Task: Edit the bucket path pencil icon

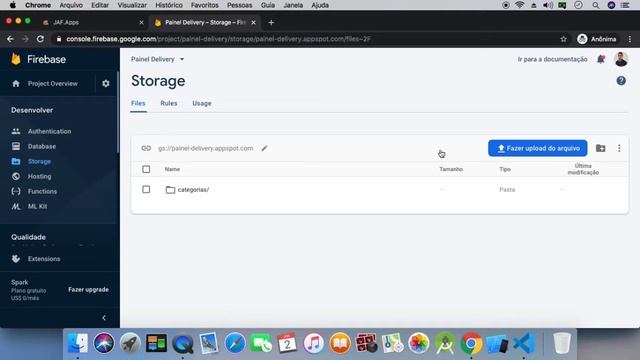Action: click(x=264, y=148)
